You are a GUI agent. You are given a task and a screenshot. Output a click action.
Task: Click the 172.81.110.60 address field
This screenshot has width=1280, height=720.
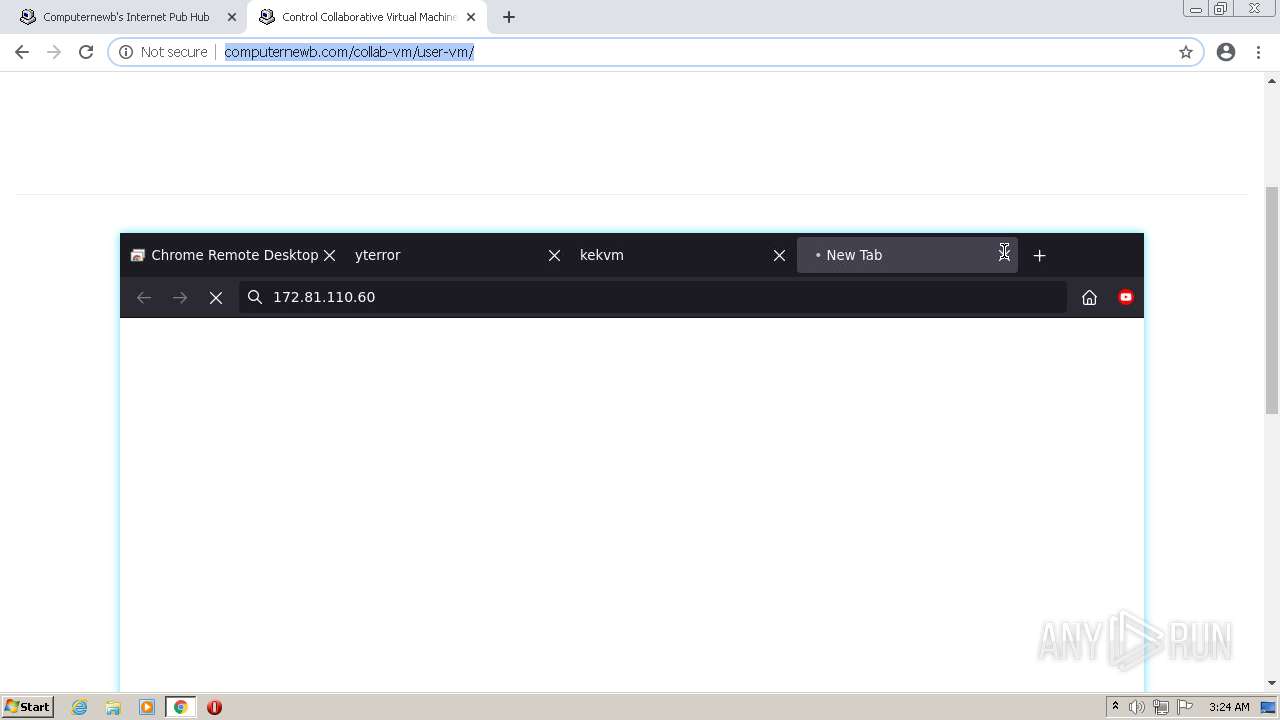click(652, 297)
